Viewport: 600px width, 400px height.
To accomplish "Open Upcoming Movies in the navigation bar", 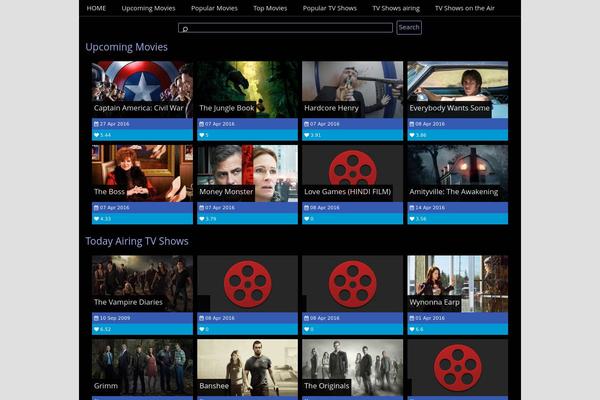I will (x=148, y=8).
